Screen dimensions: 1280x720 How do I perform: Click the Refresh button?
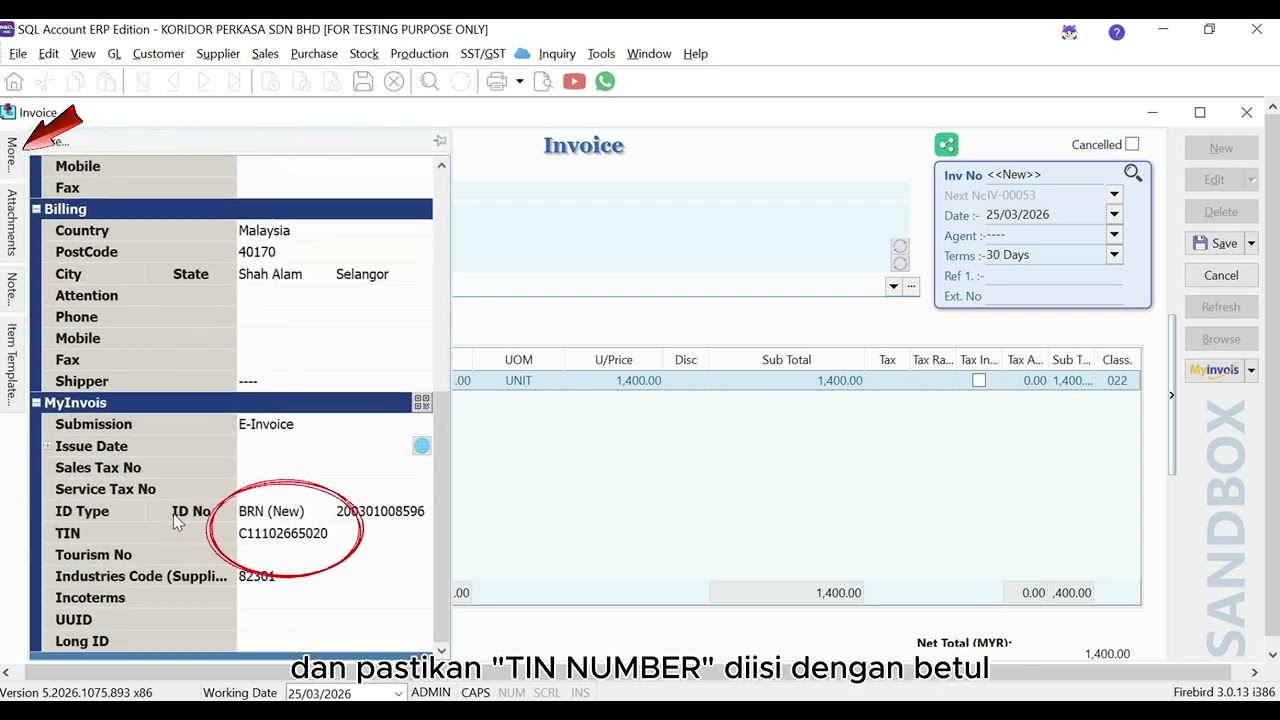click(x=1221, y=307)
